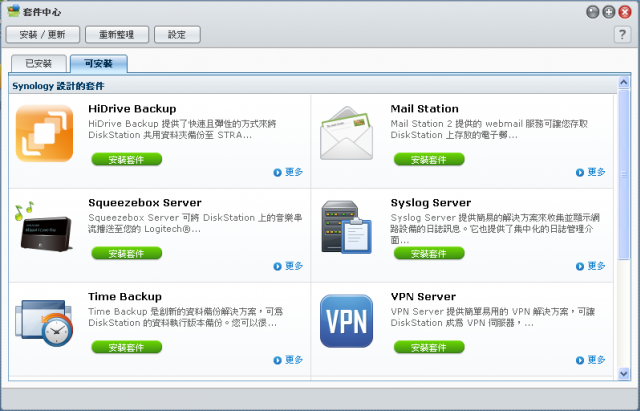This screenshot has width=640, height=411.
Task: Click the Time Backup clock icon
Action: tap(44, 323)
